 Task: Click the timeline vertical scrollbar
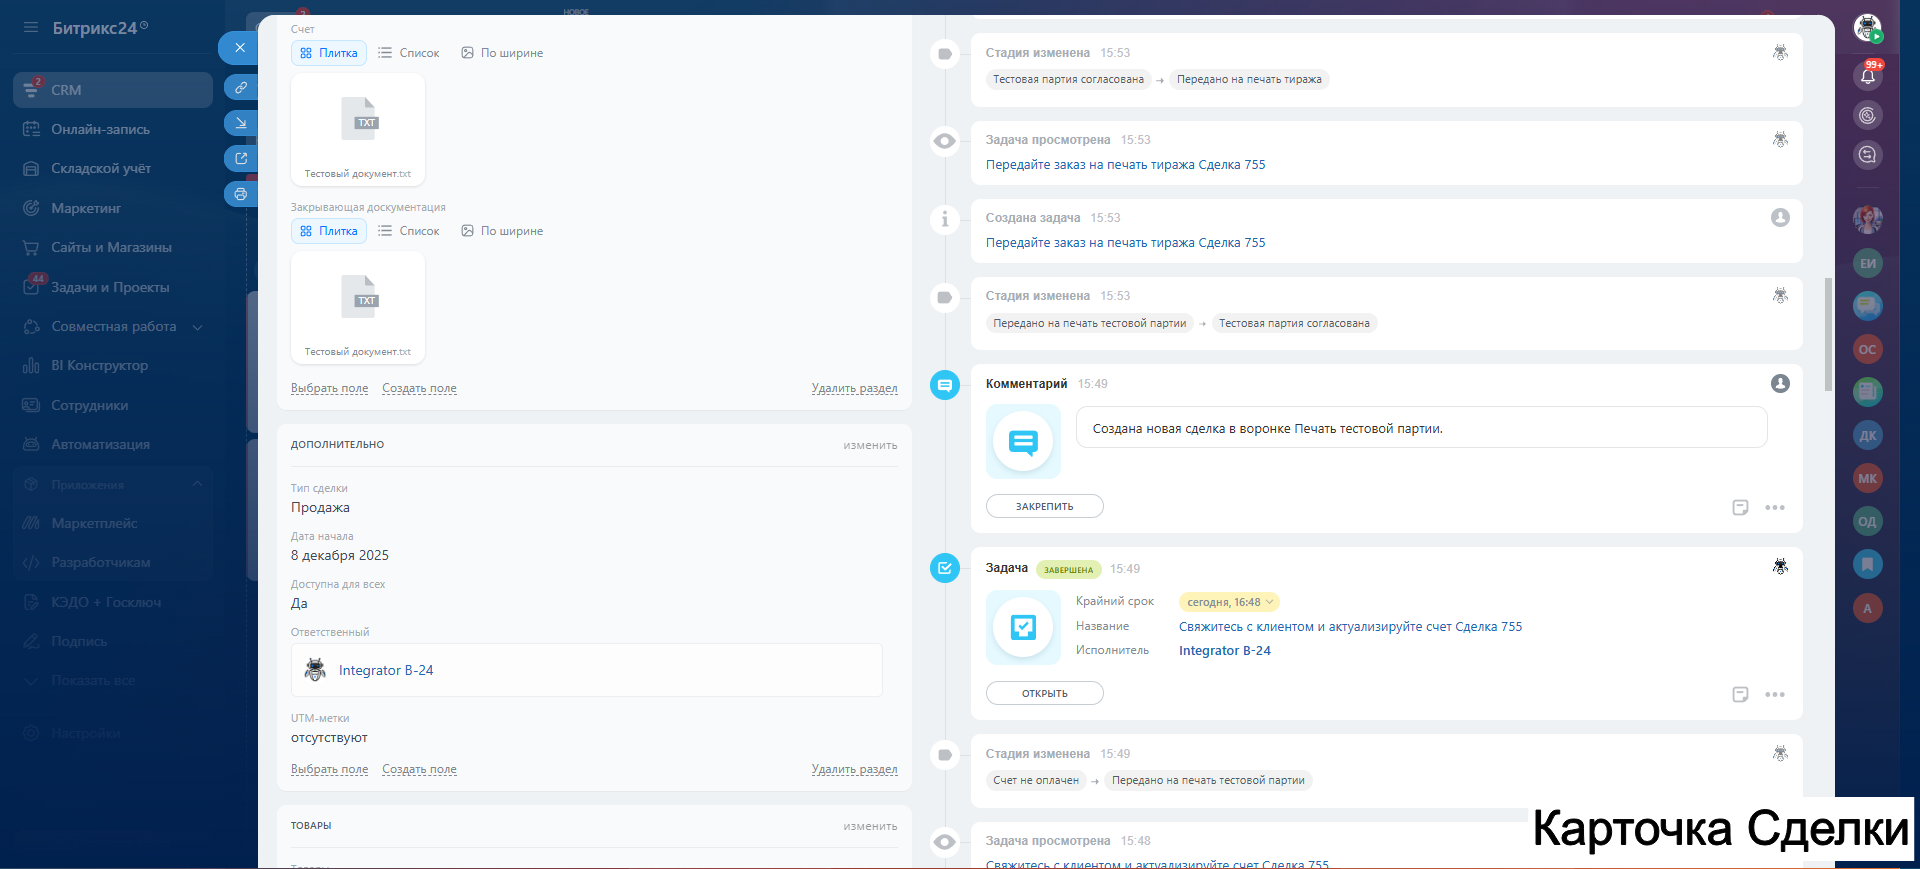(1828, 335)
